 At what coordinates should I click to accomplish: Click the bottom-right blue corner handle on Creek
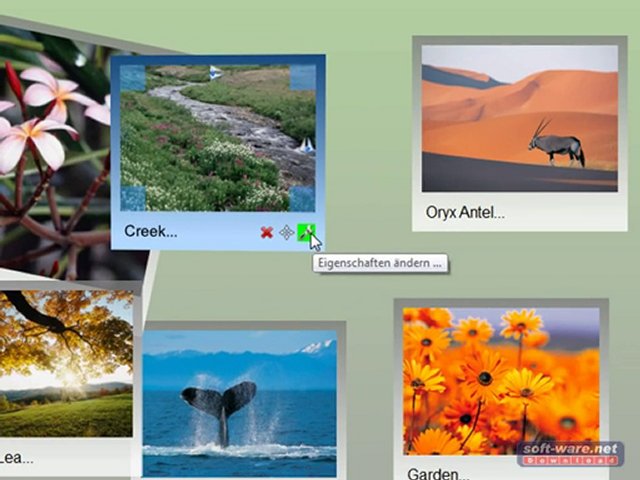[302, 199]
